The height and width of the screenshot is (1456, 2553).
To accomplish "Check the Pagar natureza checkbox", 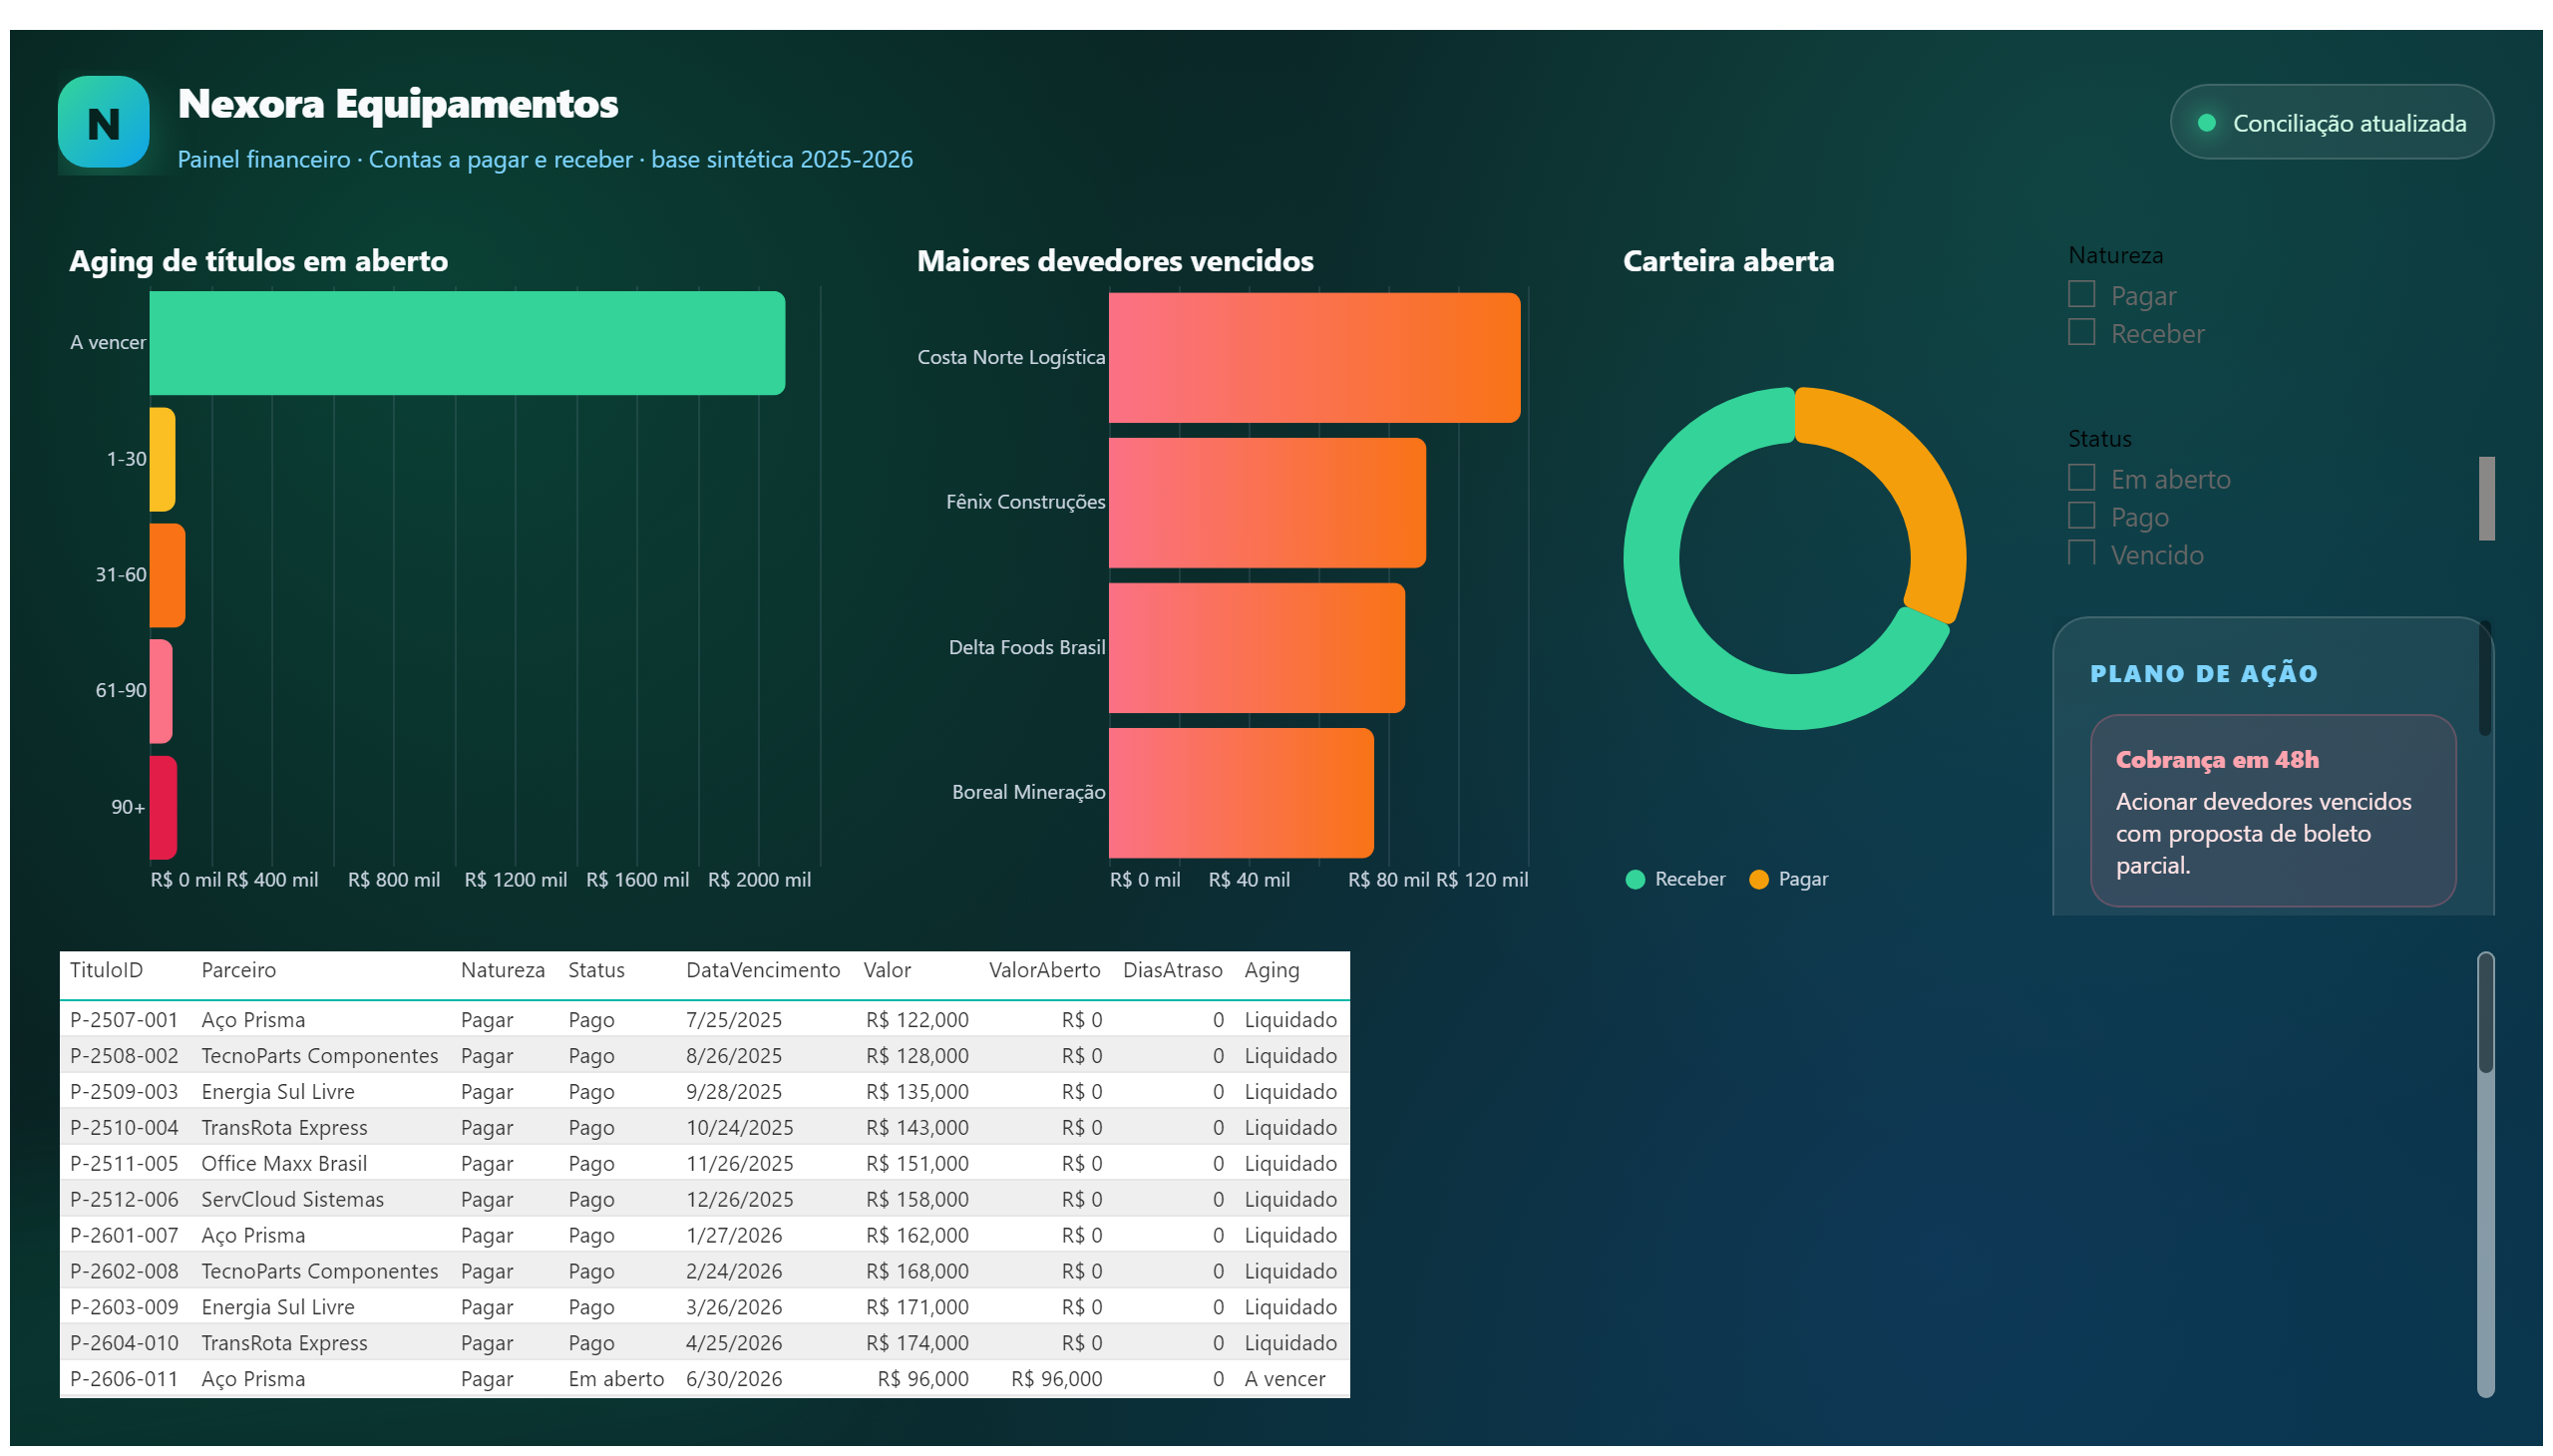I will point(2081,295).
